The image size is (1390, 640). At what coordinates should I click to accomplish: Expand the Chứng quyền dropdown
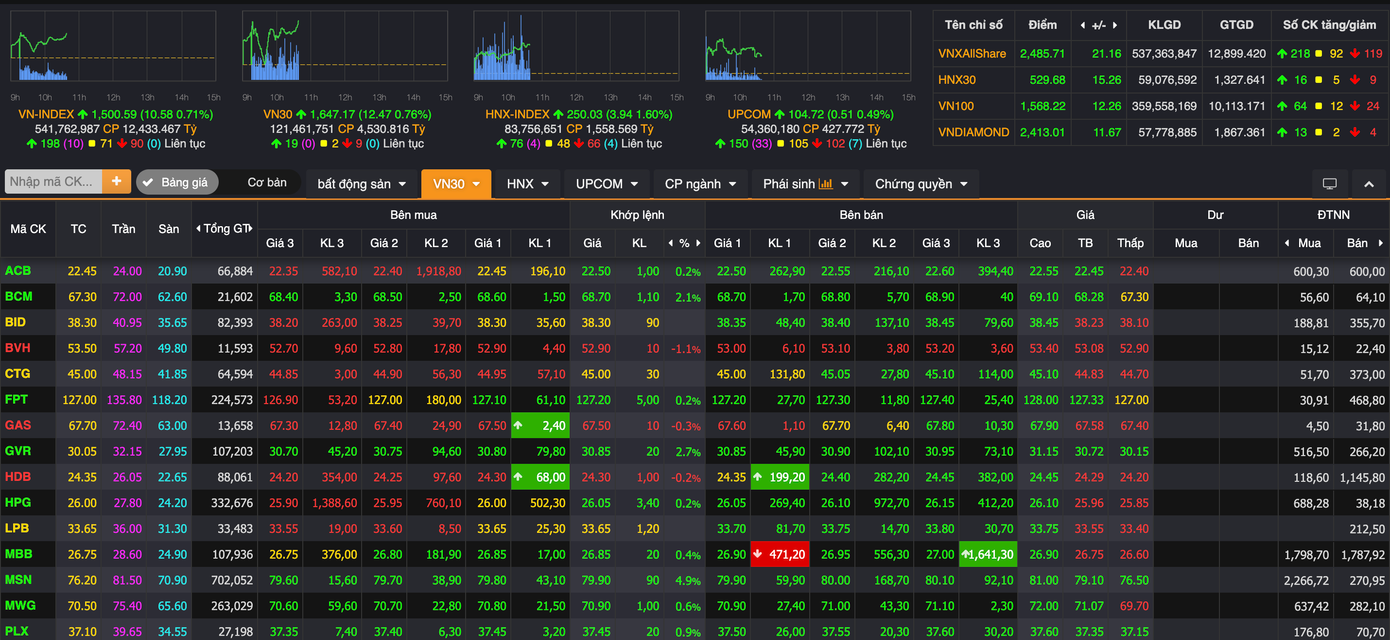pyautogui.click(x=921, y=184)
